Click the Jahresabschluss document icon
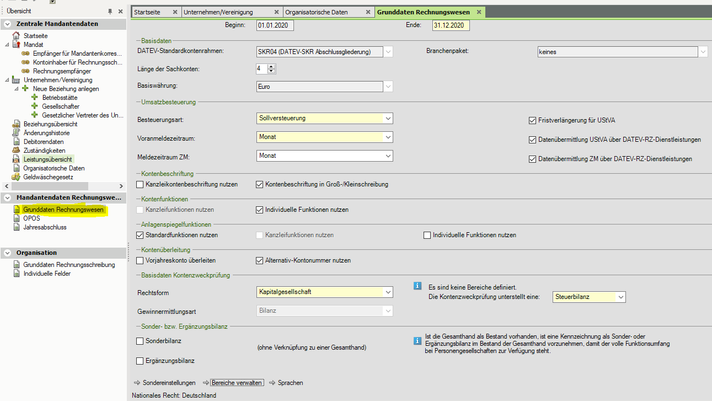The image size is (712, 401). pos(17,227)
